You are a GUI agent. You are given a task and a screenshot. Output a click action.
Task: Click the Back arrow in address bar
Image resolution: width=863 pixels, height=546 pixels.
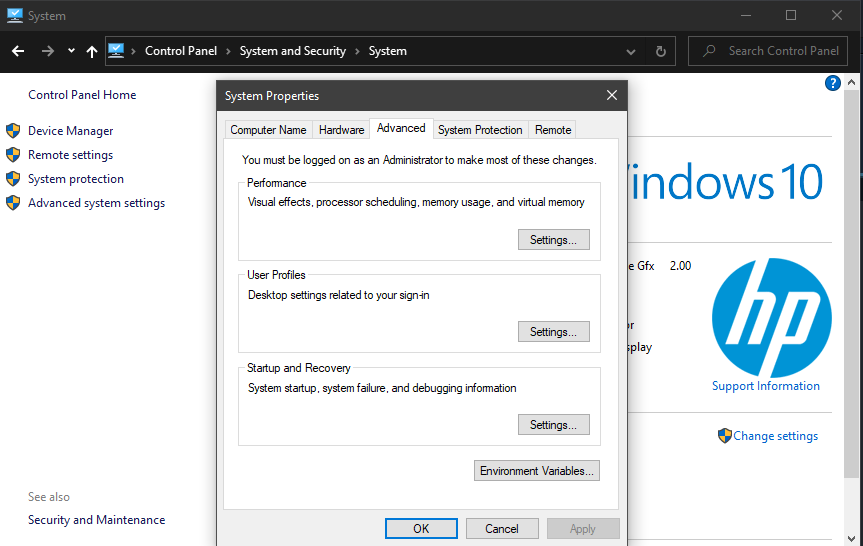click(18, 51)
